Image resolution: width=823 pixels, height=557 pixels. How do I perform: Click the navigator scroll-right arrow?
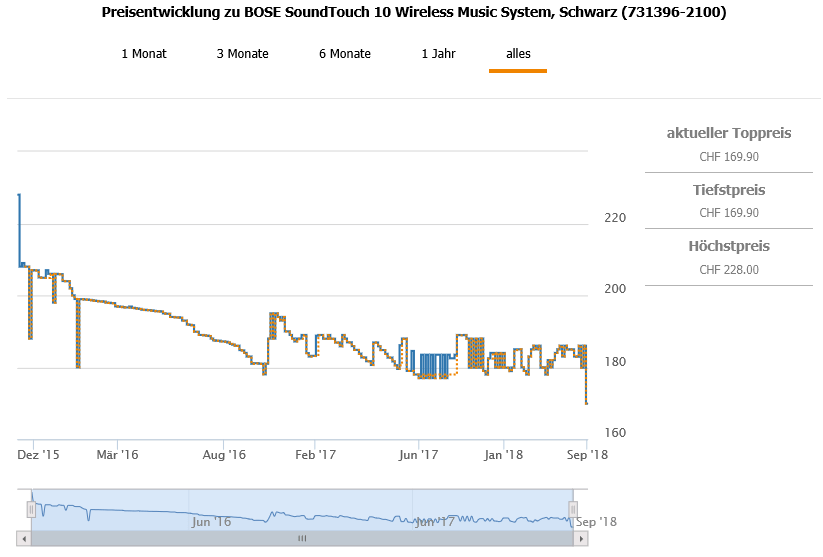[x=581, y=539]
